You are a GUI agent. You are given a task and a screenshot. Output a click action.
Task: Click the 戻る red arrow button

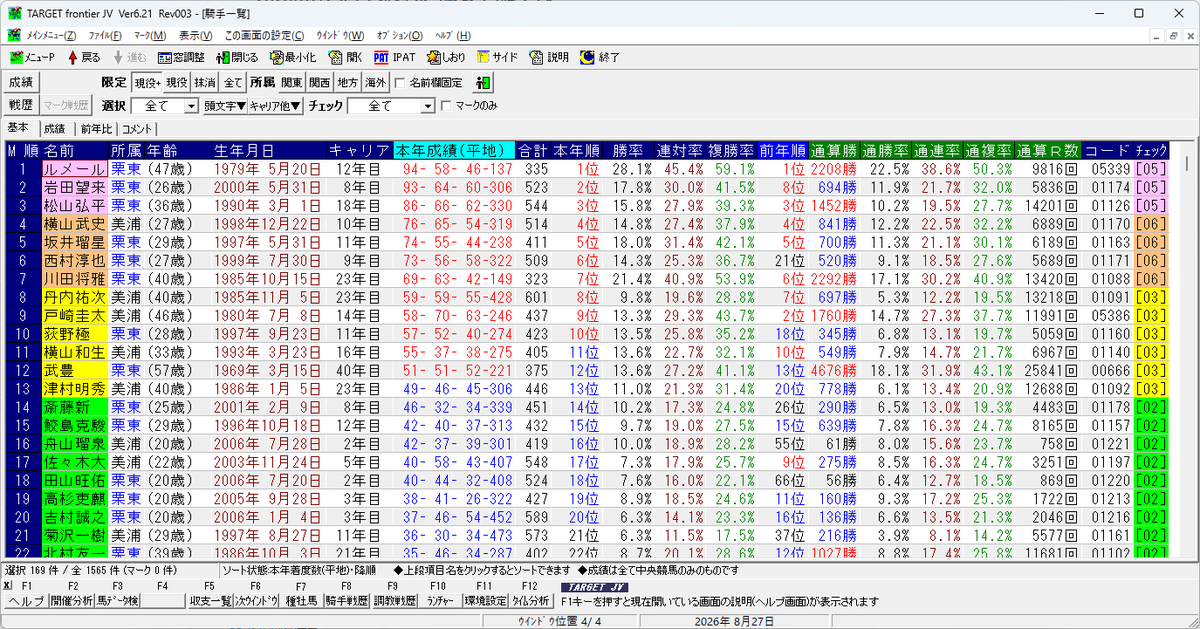pyautogui.click(x=84, y=57)
